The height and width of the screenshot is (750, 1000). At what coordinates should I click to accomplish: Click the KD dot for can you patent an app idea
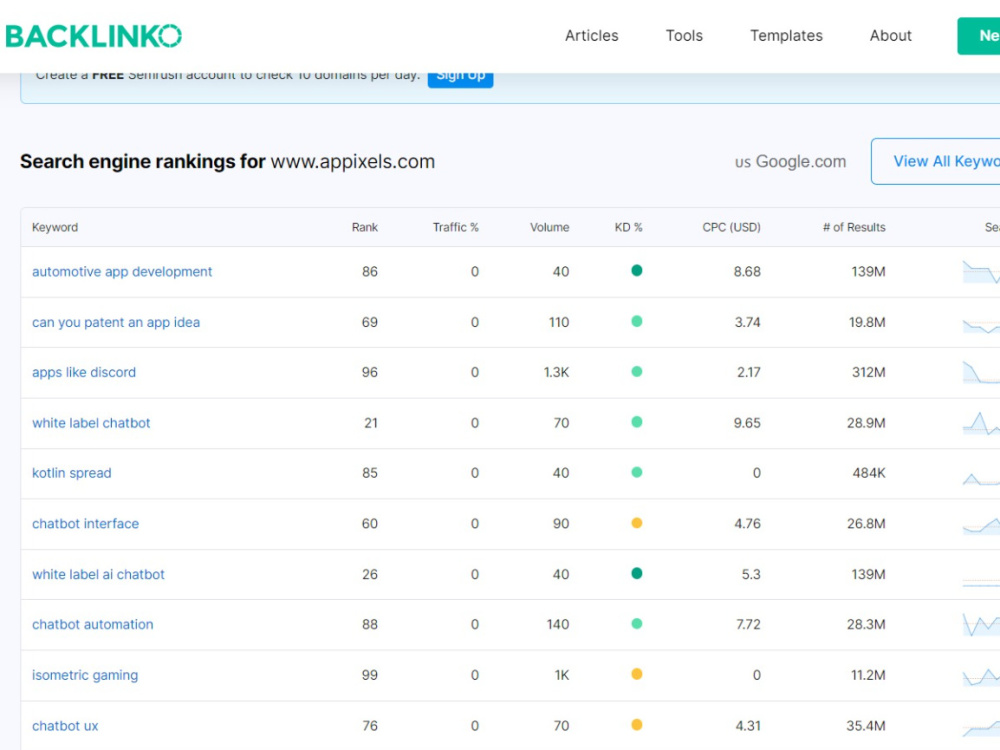coord(636,321)
